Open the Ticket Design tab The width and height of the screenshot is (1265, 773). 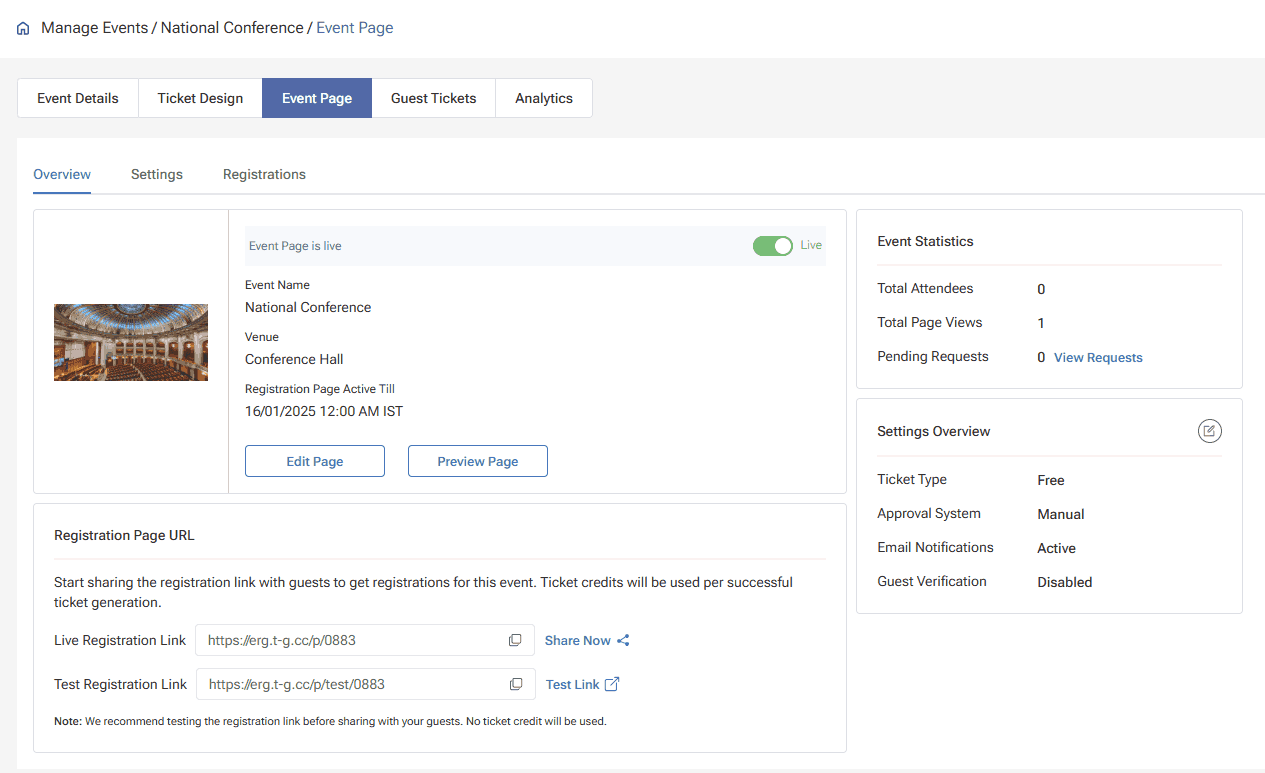[x=200, y=98]
